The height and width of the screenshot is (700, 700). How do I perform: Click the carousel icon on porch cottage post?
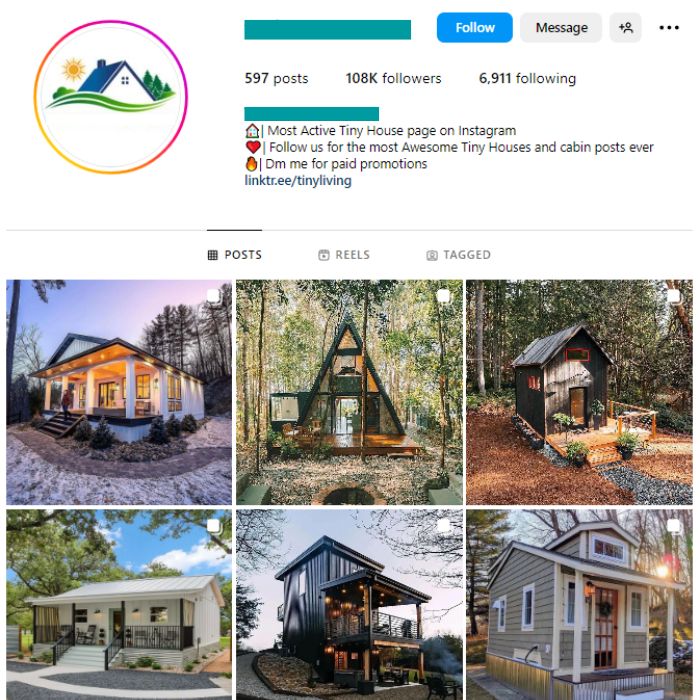click(x=213, y=296)
